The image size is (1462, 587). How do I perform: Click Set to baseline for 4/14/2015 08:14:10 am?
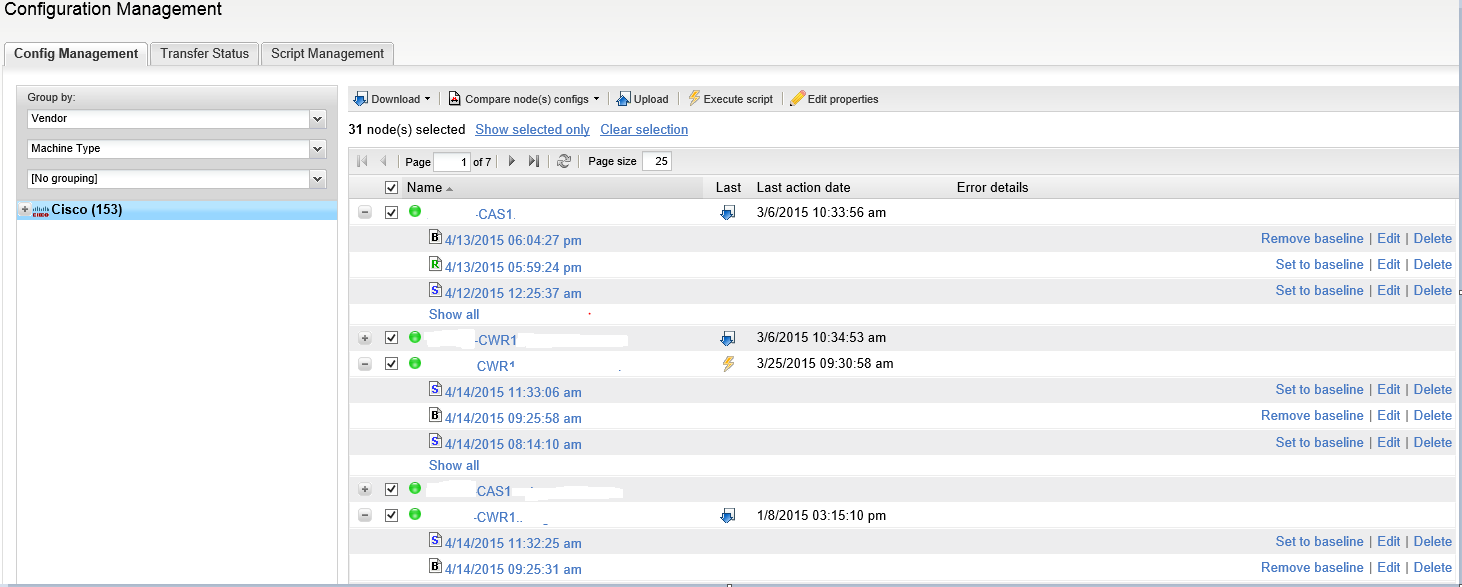[x=1319, y=442]
